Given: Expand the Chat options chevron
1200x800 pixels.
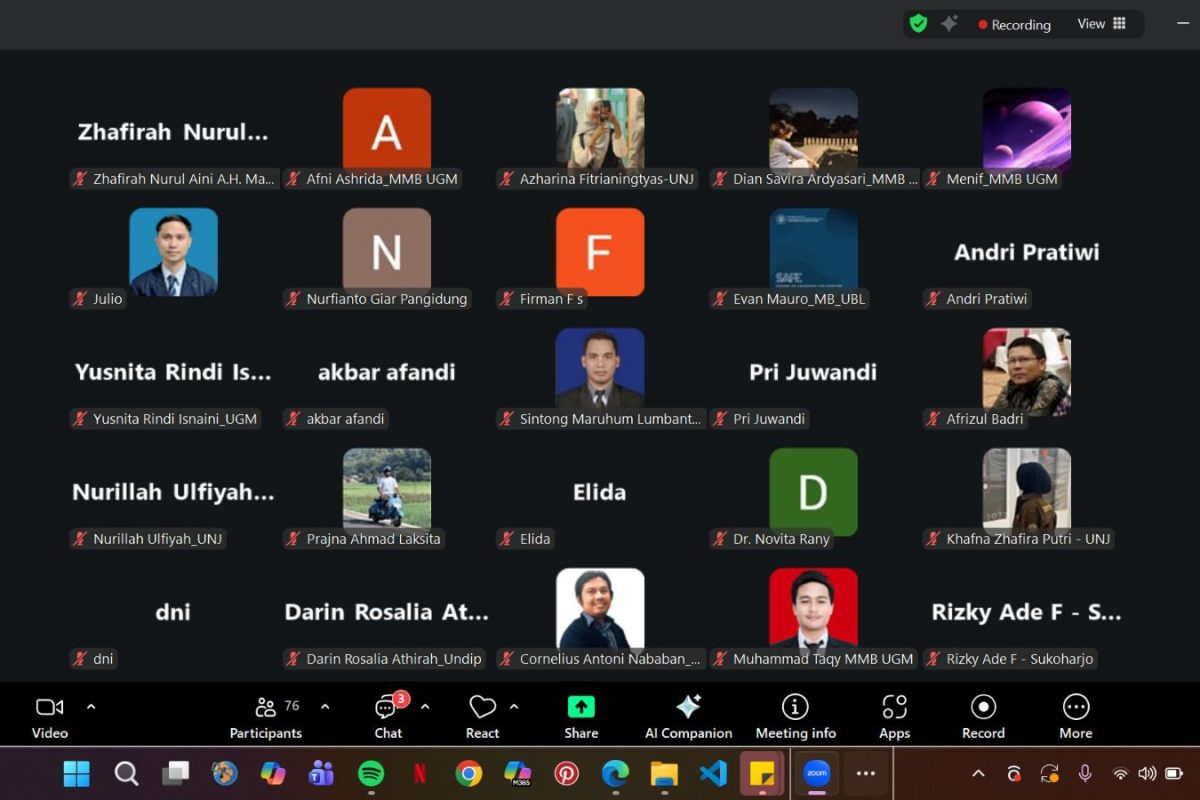Looking at the screenshot, I should 425,707.
